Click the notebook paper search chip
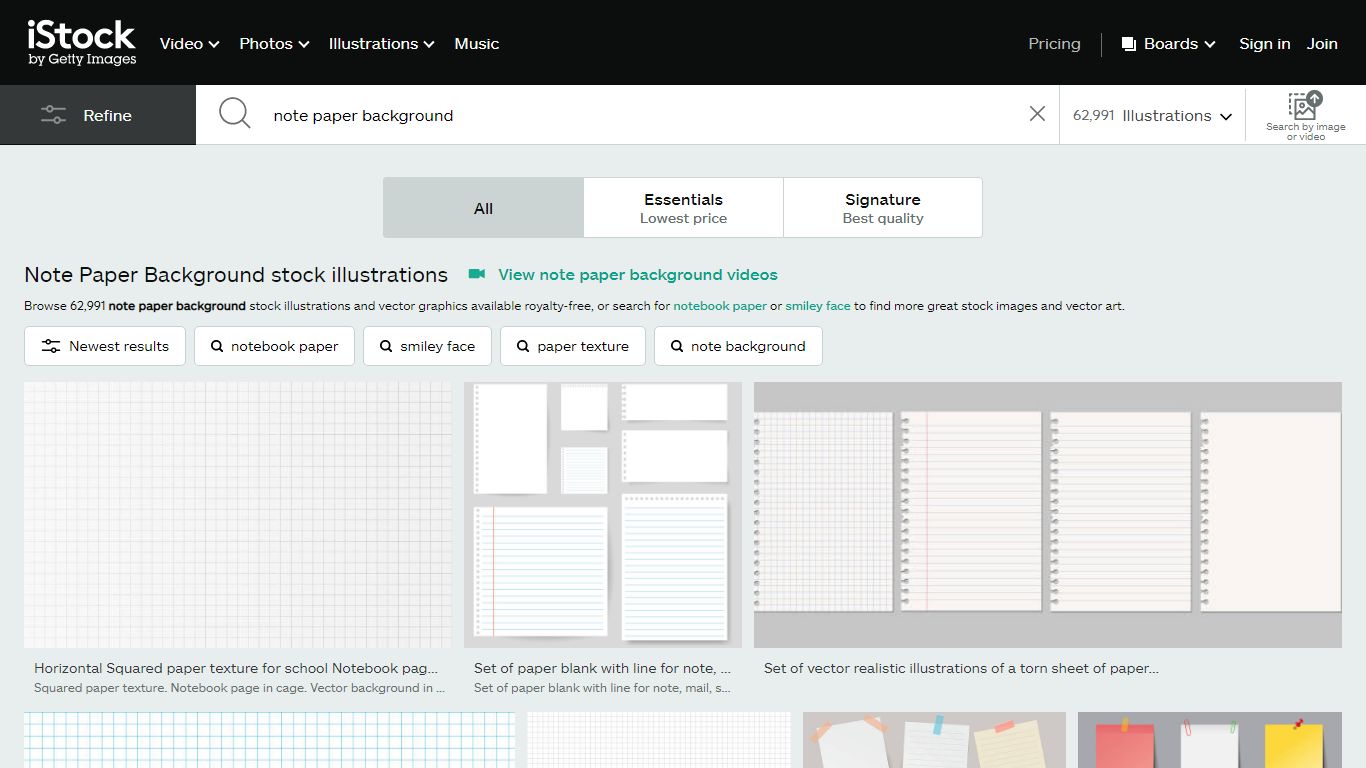The image size is (1366, 768). pyautogui.click(x=274, y=346)
